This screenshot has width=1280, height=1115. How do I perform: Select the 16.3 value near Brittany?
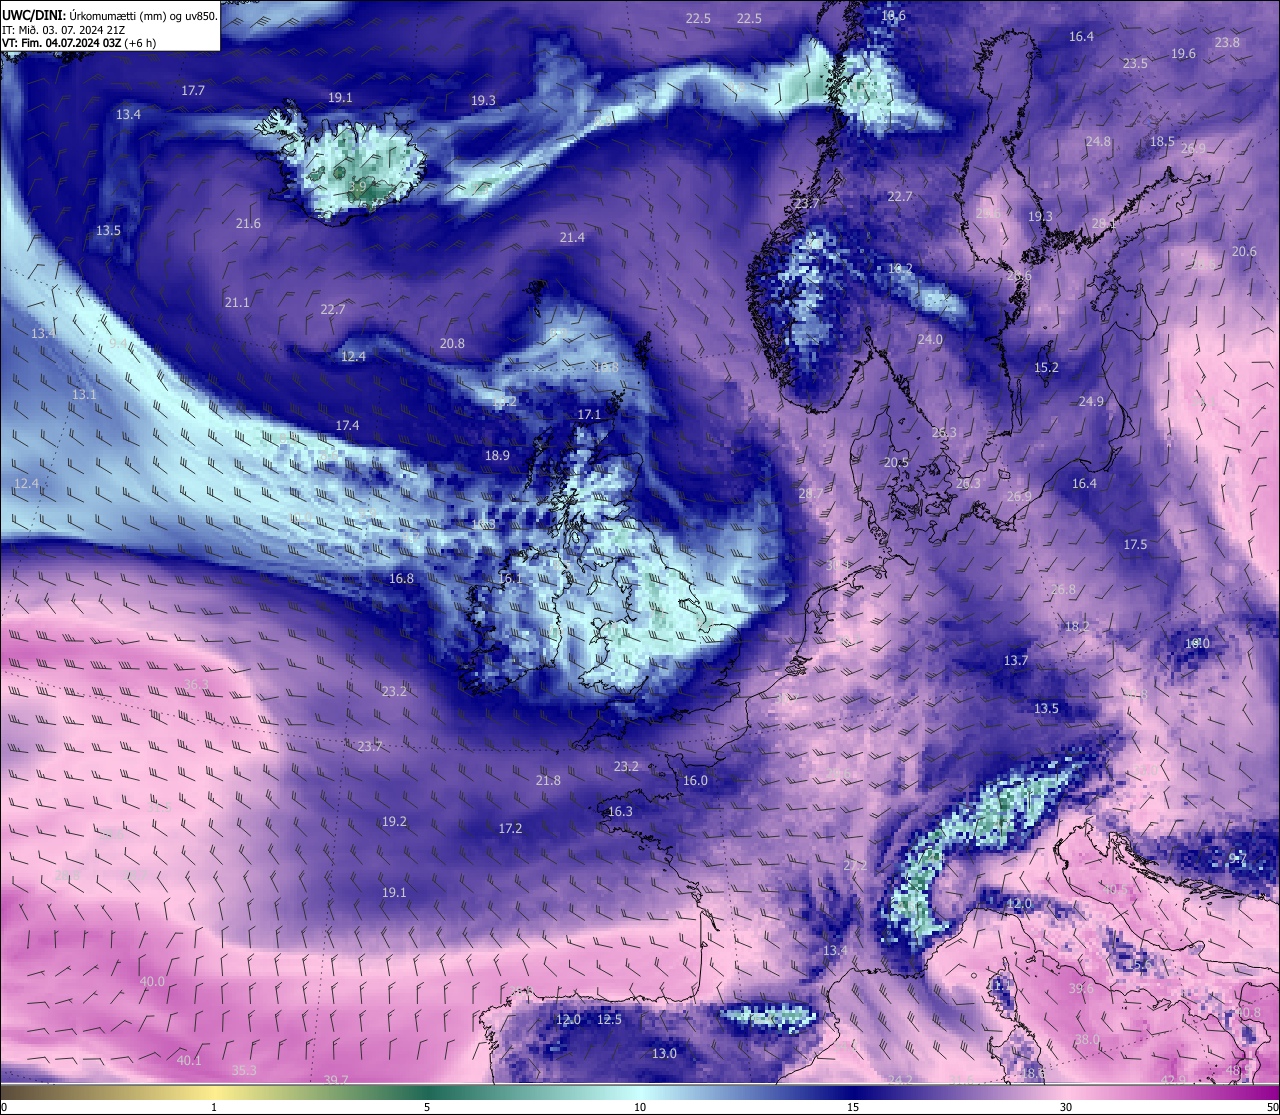[x=620, y=812]
